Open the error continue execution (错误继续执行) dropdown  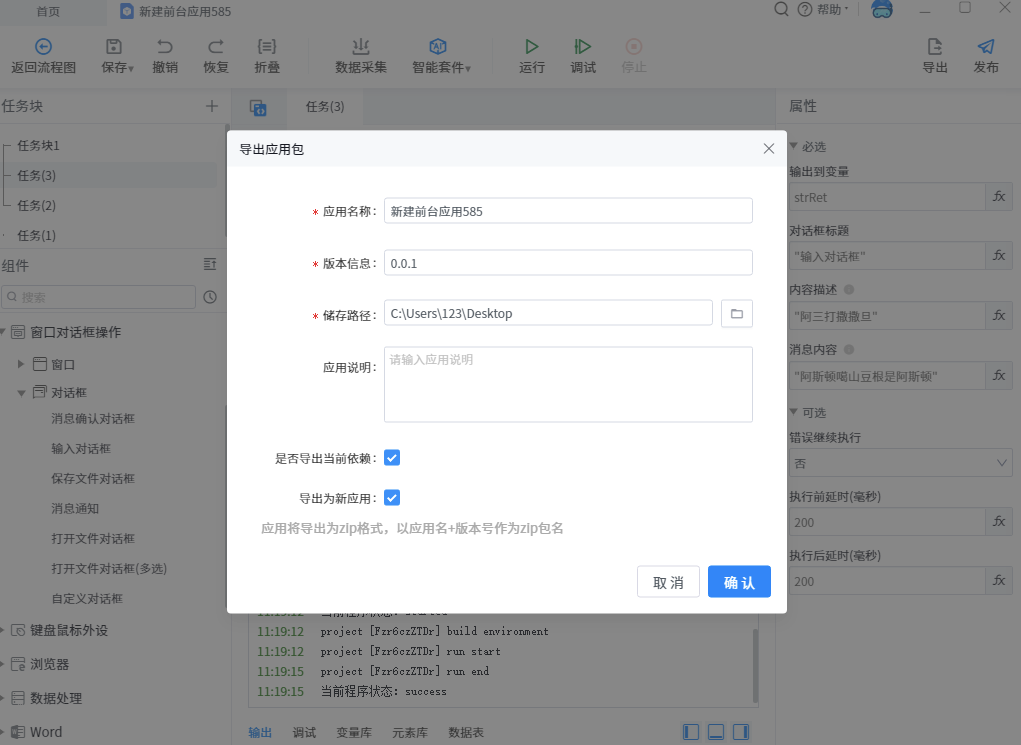pos(900,463)
